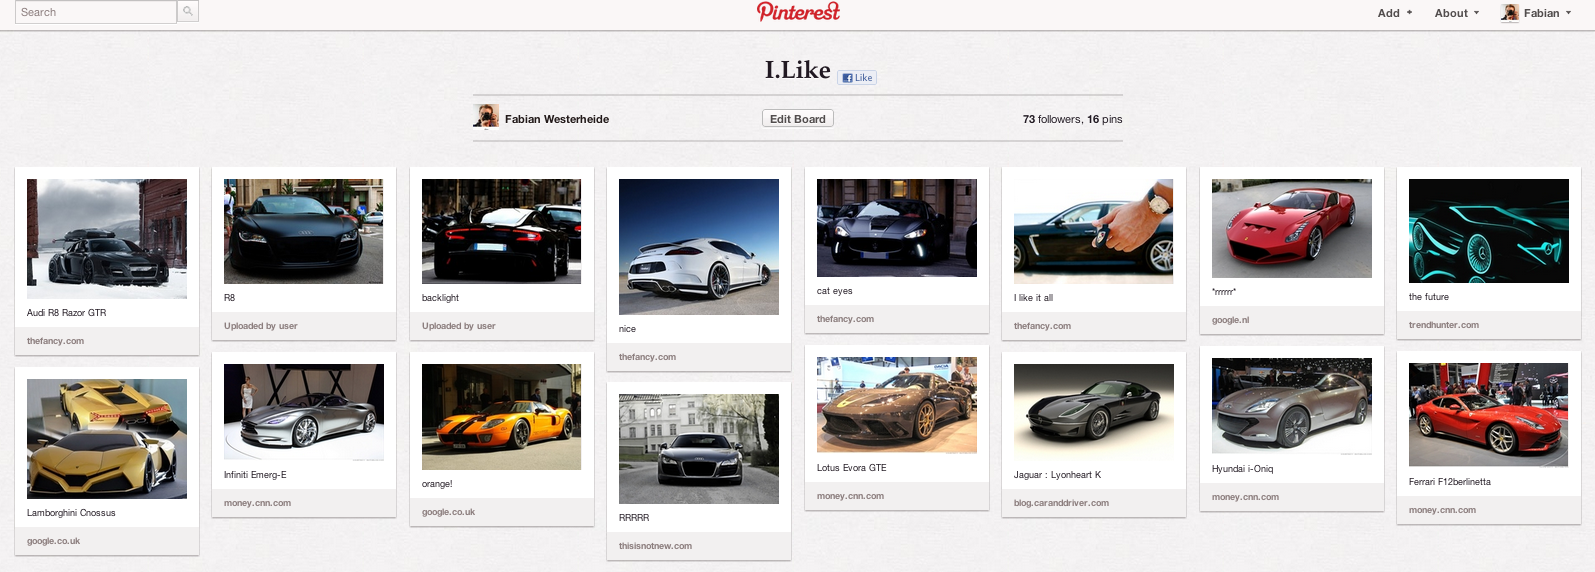Open Fabian Westerheide profile link

(557, 119)
